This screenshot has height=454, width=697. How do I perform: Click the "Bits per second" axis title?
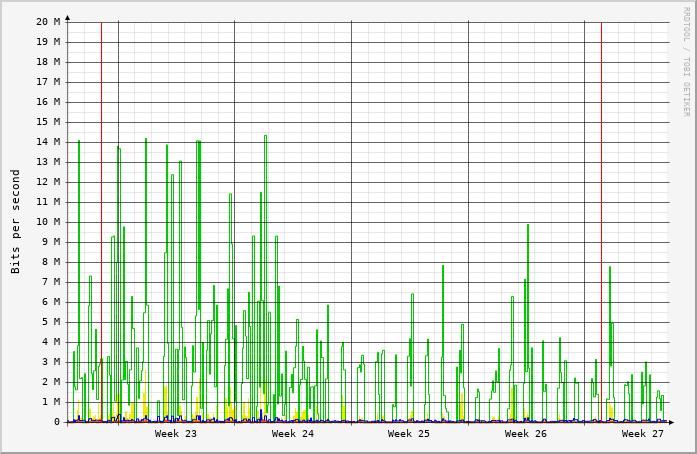(16, 221)
